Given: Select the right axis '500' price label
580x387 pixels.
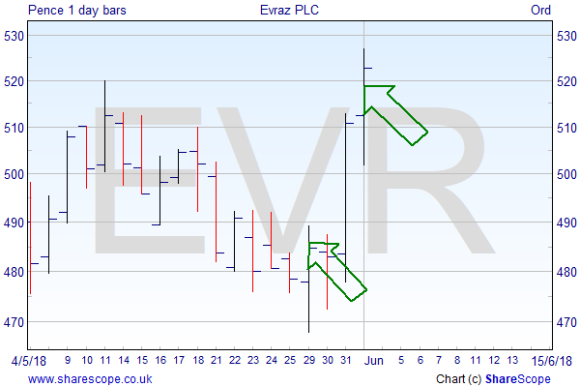Looking at the screenshot, I should tap(567, 174).
